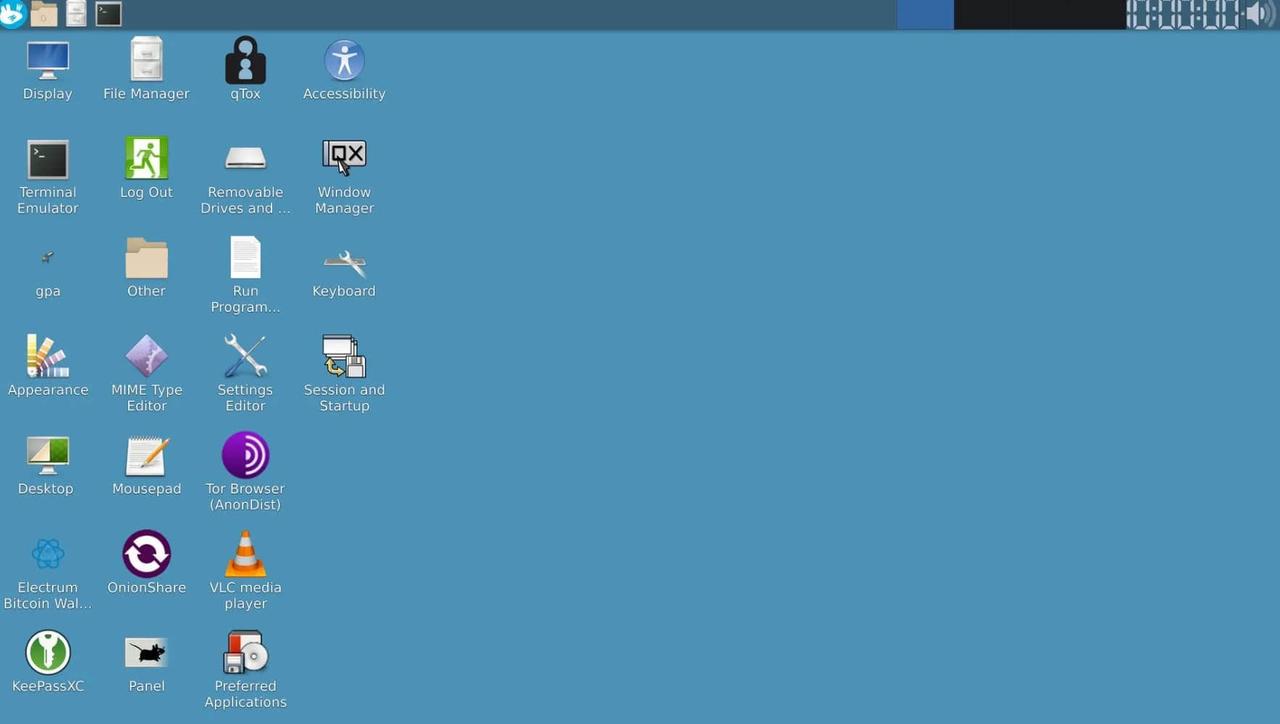Screen dimensions: 1280x724
Task: Open the volume control in top panel
Action: coord(1260,14)
